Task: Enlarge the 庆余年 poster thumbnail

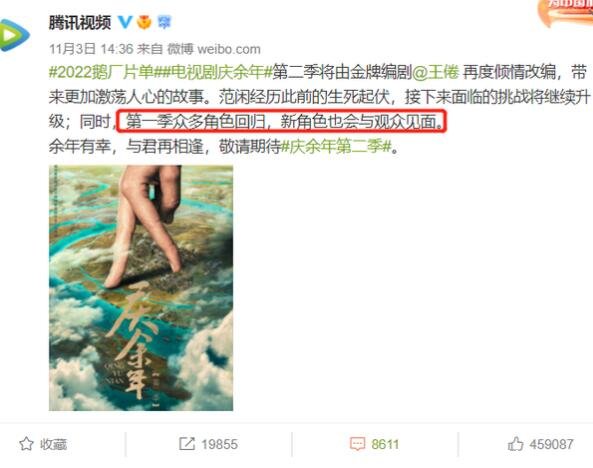Action: pos(141,288)
